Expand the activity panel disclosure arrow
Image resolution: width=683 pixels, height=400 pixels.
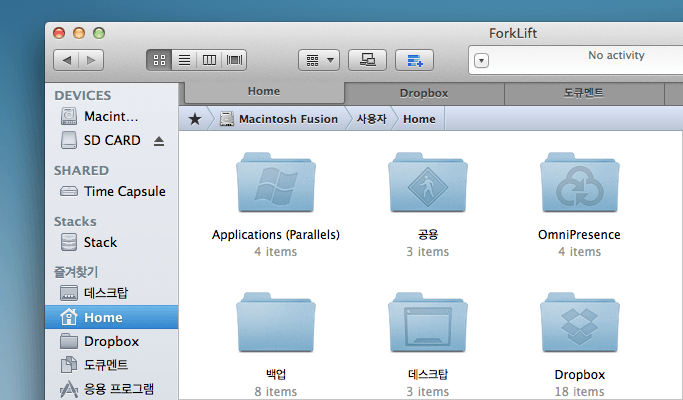pyautogui.click(x=481, y=60)
